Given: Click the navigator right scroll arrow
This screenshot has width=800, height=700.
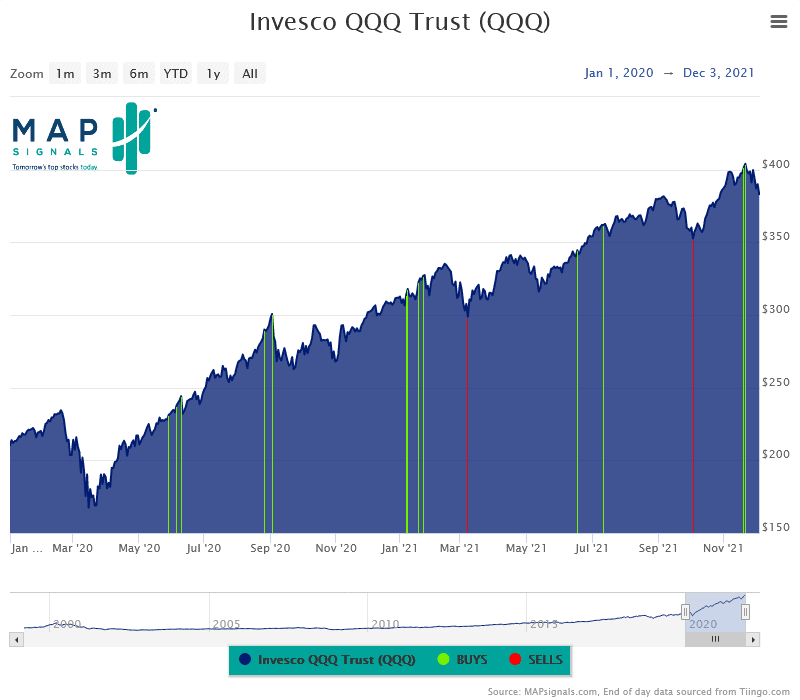Looking at the screenshot, I should [x=753, y=639].
